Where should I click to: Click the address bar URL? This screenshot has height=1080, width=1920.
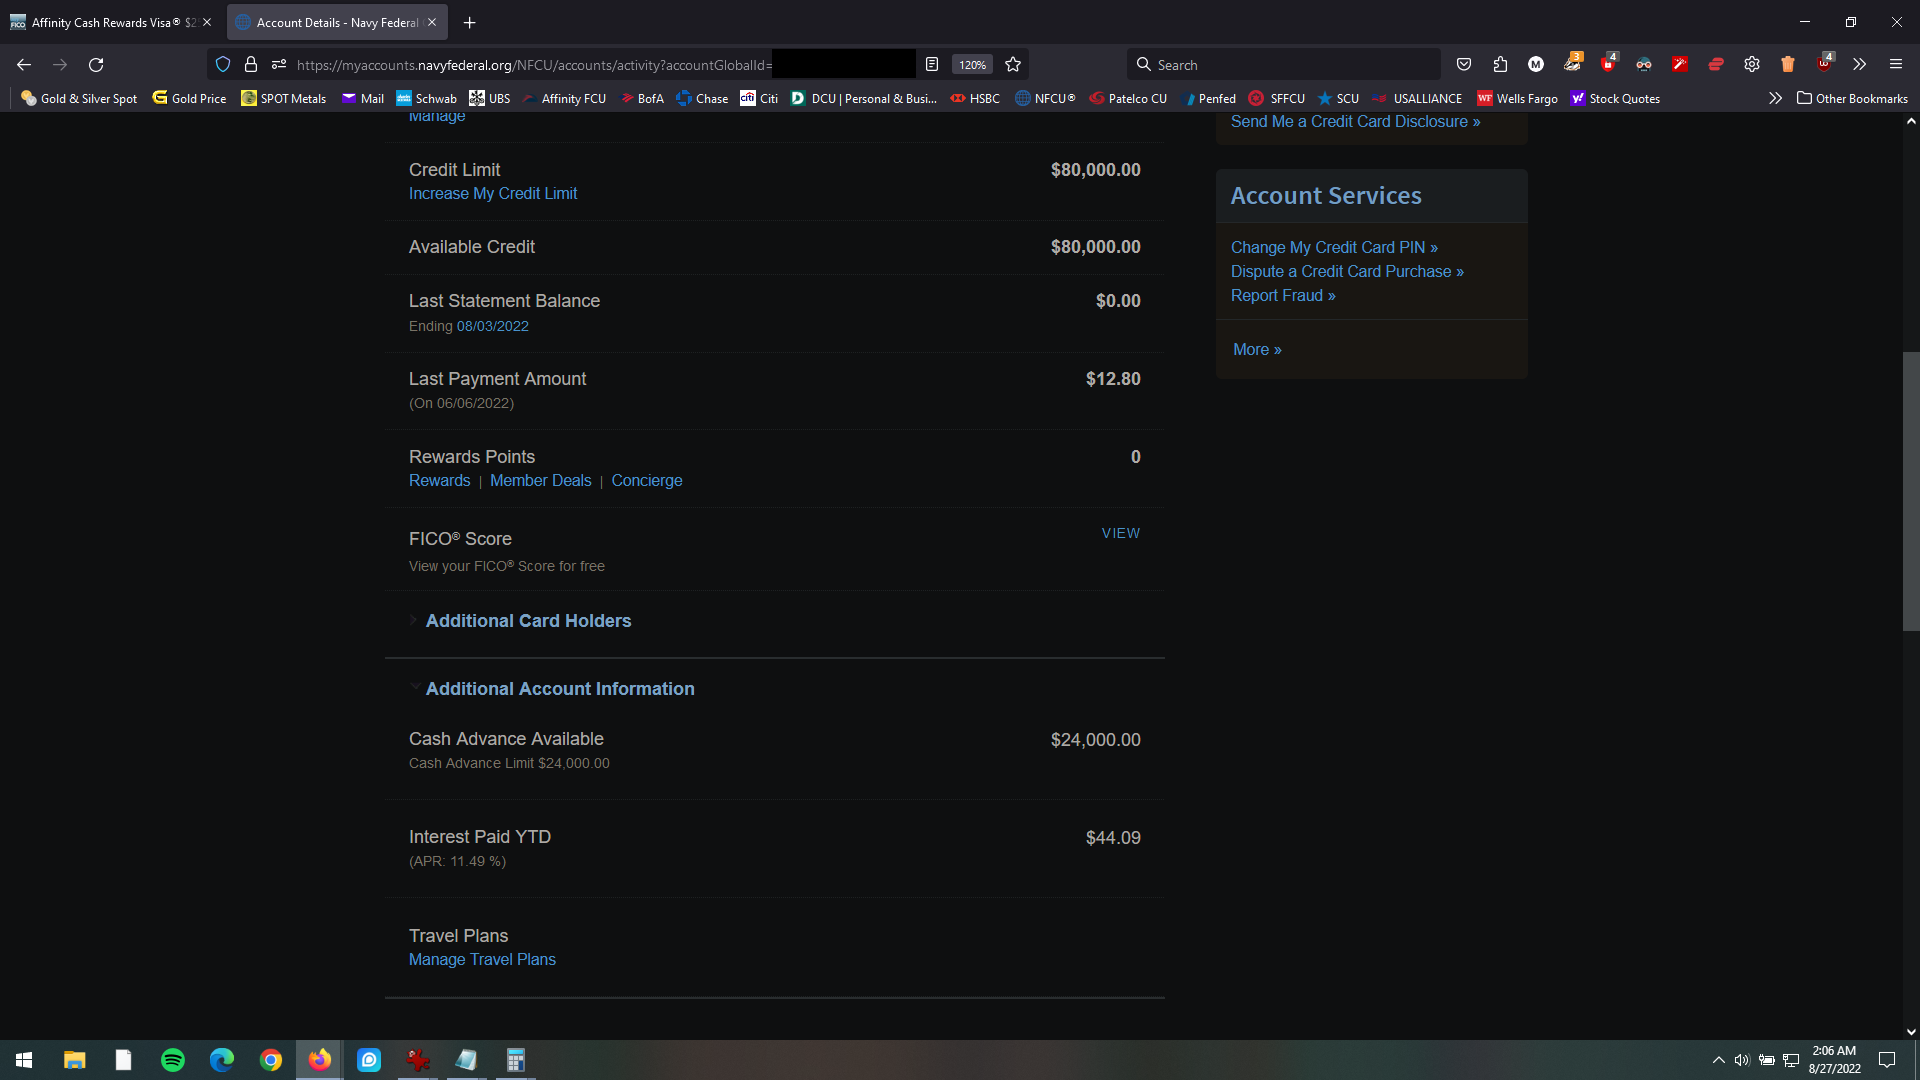pos(534,65)
